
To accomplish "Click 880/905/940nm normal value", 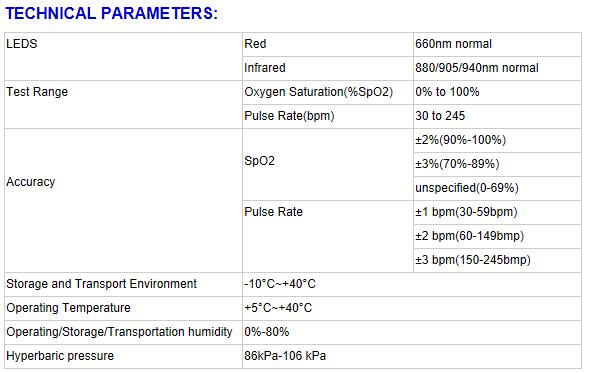I will click(477, 68).
